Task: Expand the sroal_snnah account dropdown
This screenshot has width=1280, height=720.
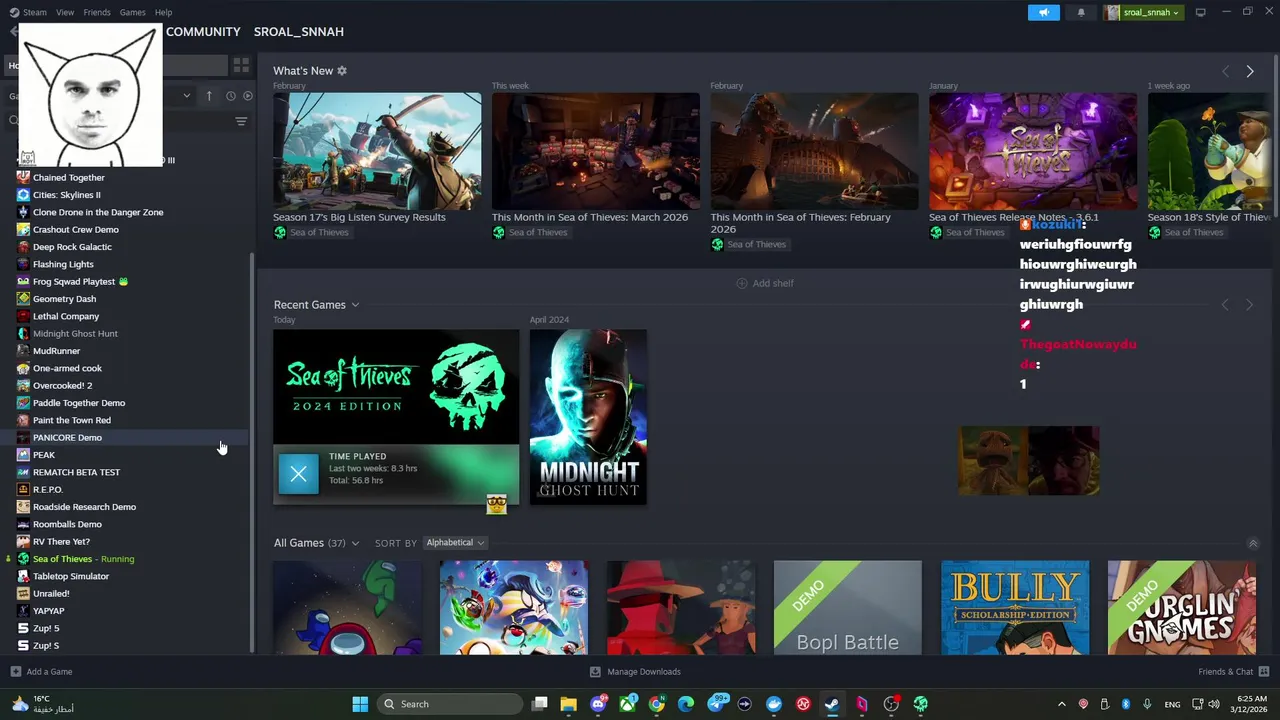Action: click(x=1143, y=12)
